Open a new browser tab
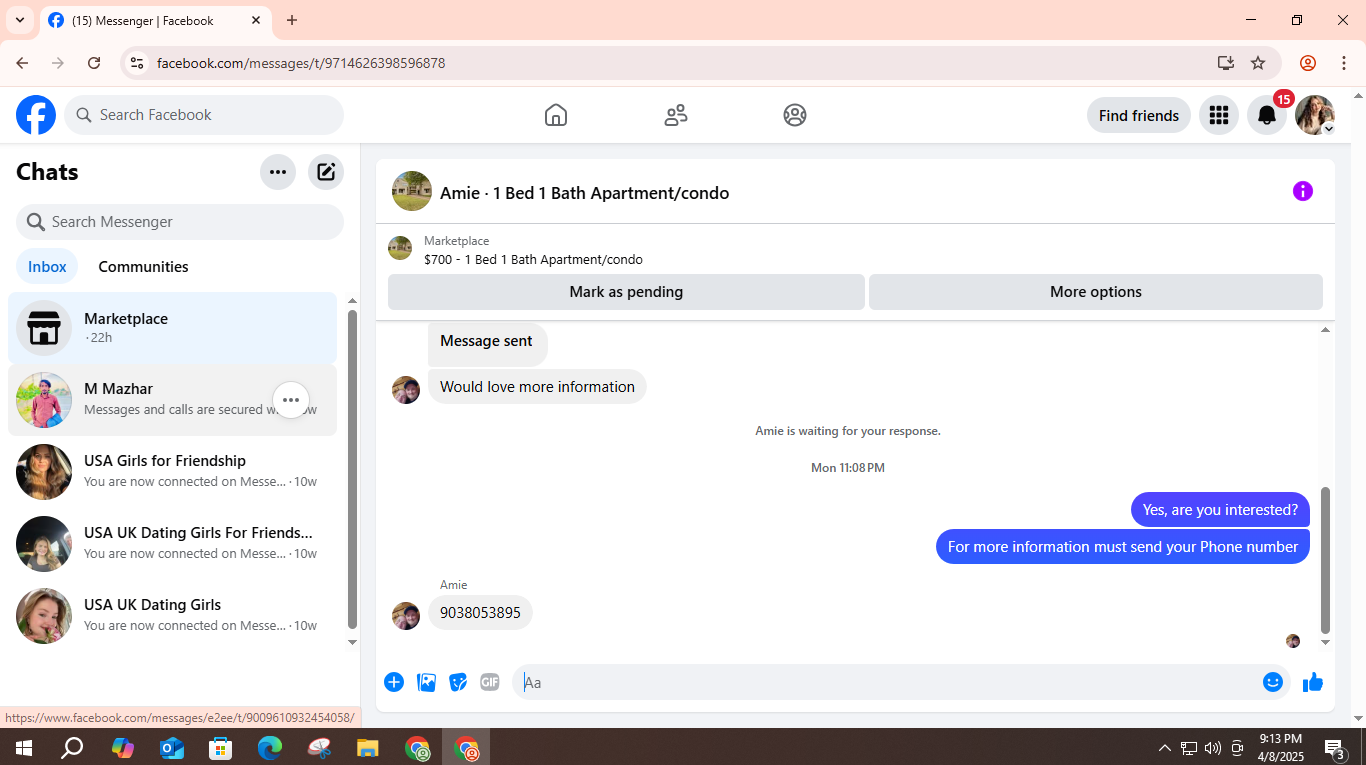Viewport: 1366px width, 765px height. 292,20
